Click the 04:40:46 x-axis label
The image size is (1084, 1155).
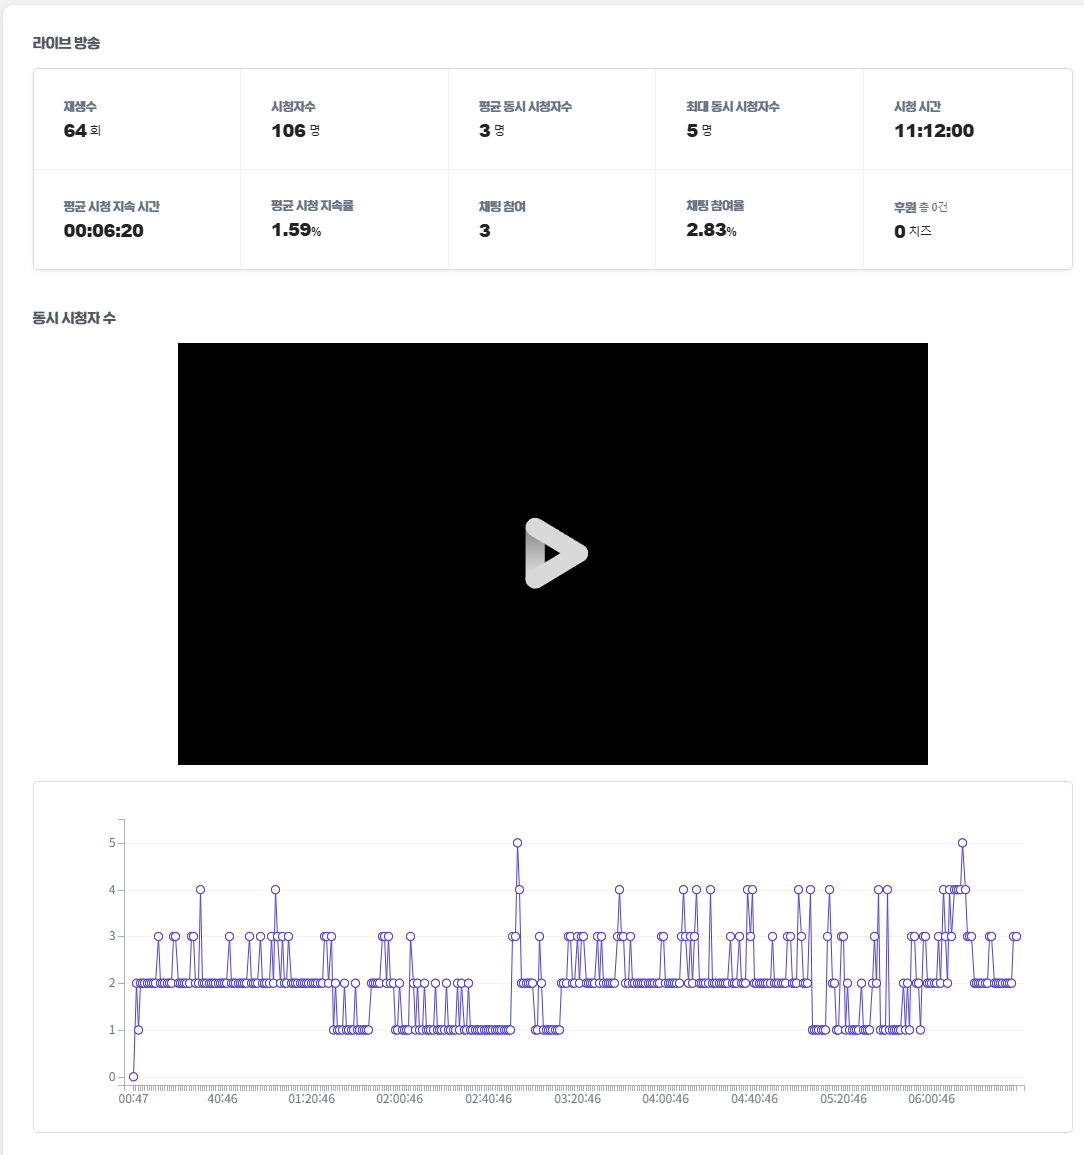tap(754, 1099)
